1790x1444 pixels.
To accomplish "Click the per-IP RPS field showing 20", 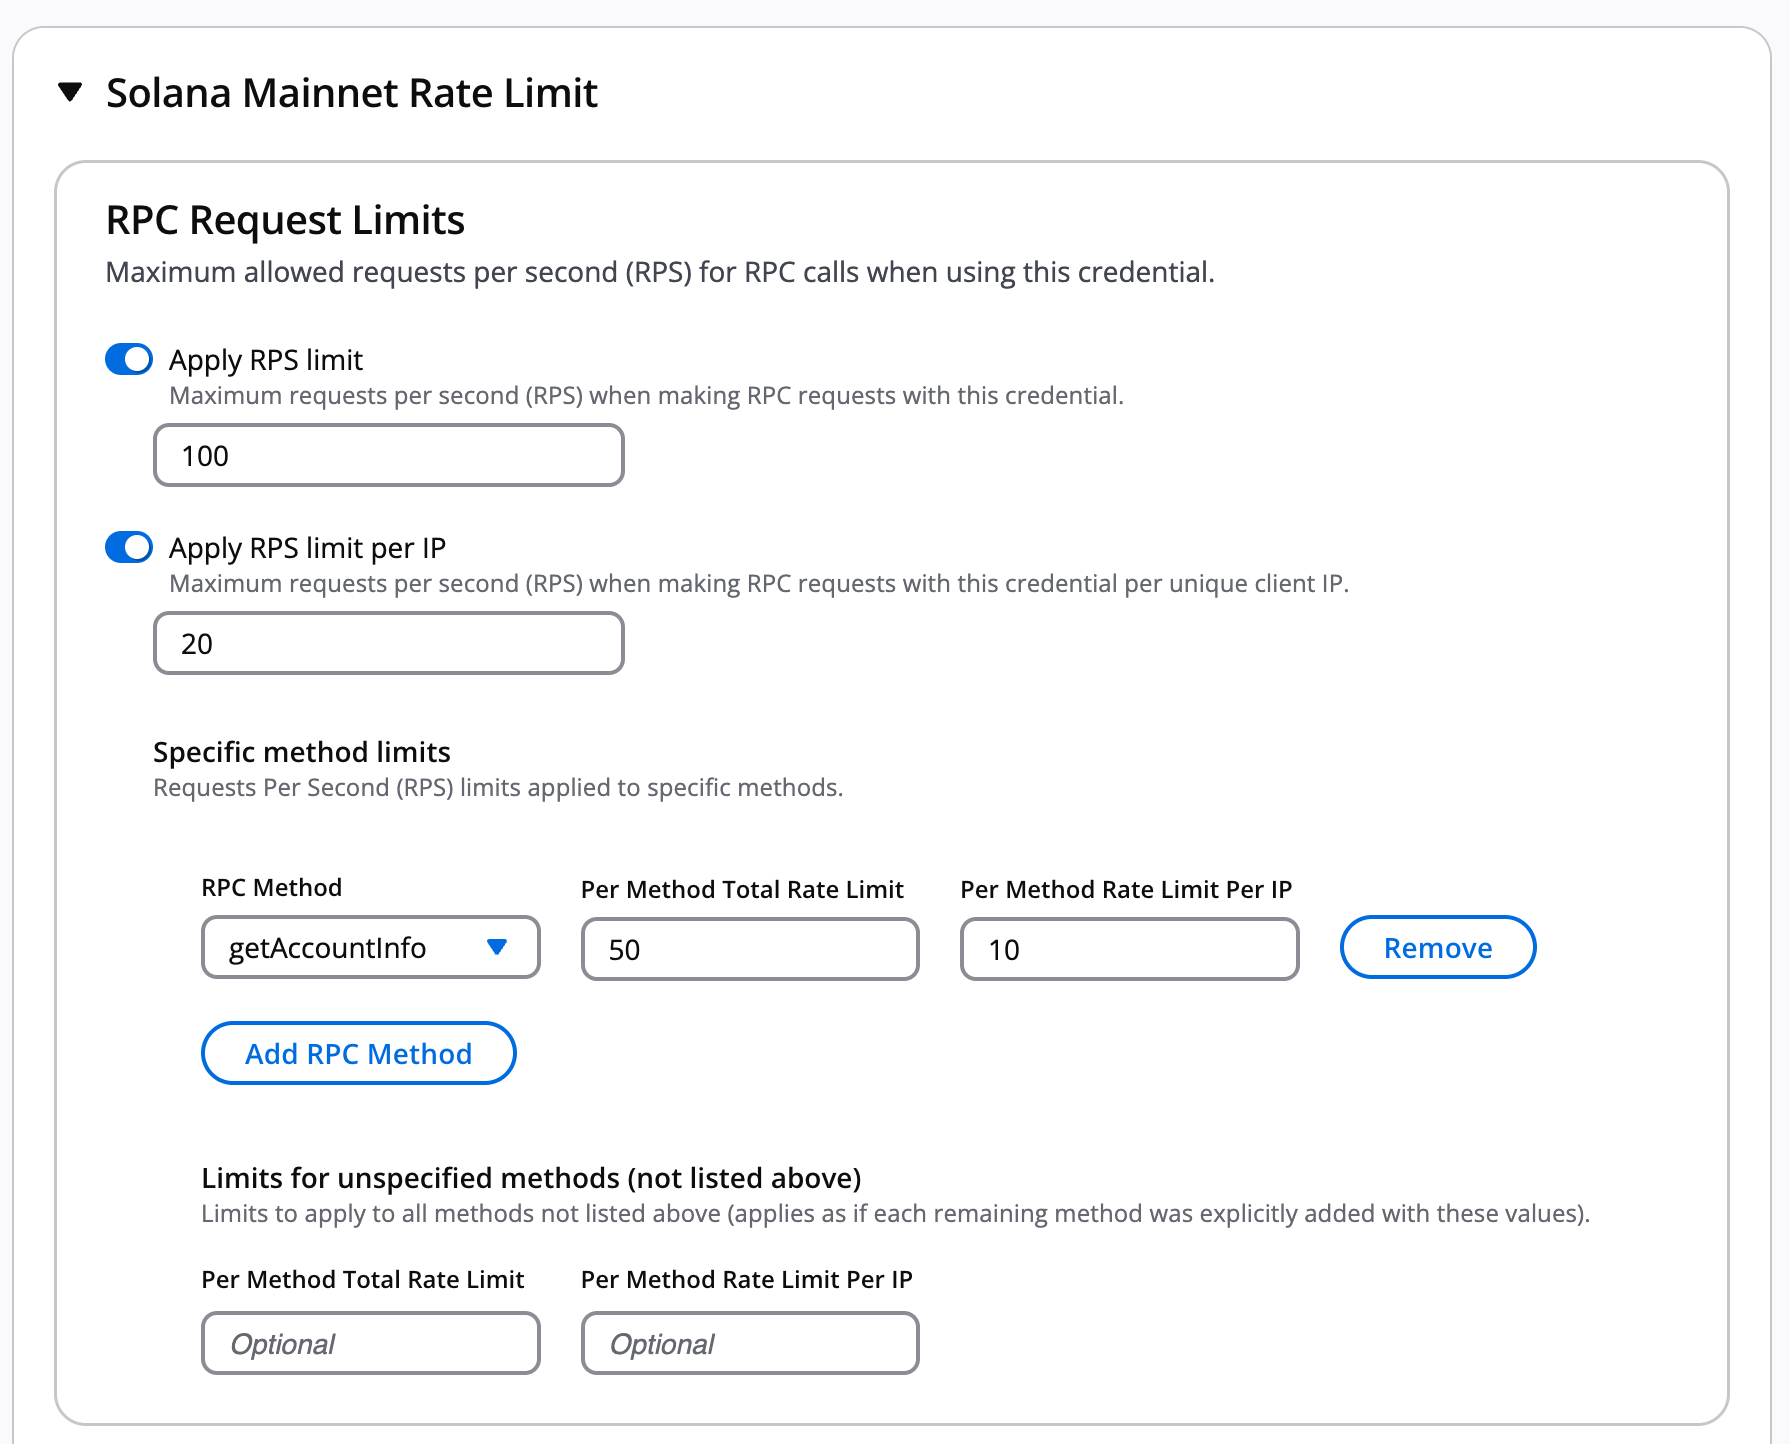I will coord(388,643).
